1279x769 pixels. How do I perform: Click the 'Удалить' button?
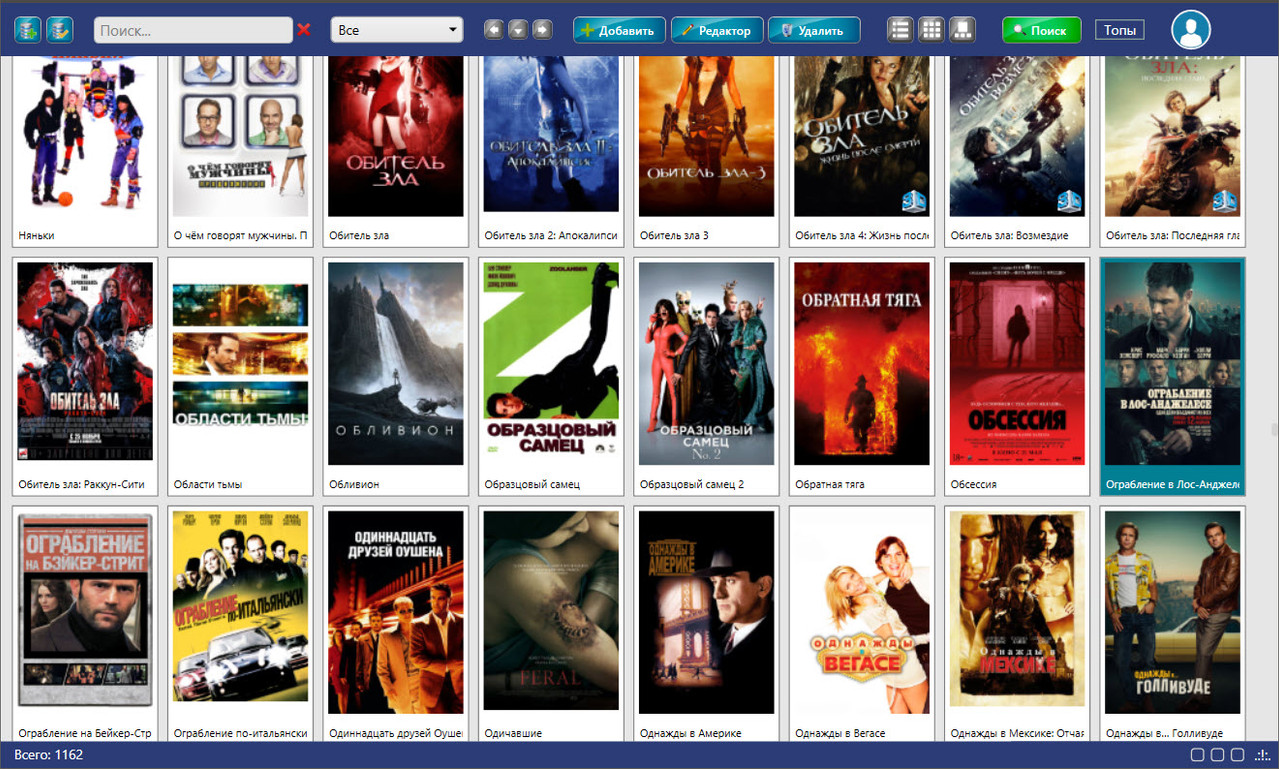coord(814,30)
